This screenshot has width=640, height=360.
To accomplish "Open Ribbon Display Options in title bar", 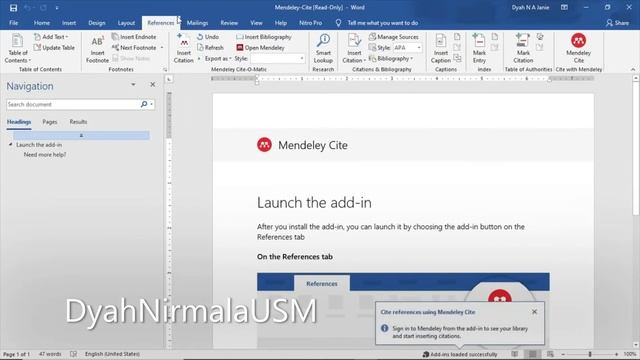I will (564, 7).
